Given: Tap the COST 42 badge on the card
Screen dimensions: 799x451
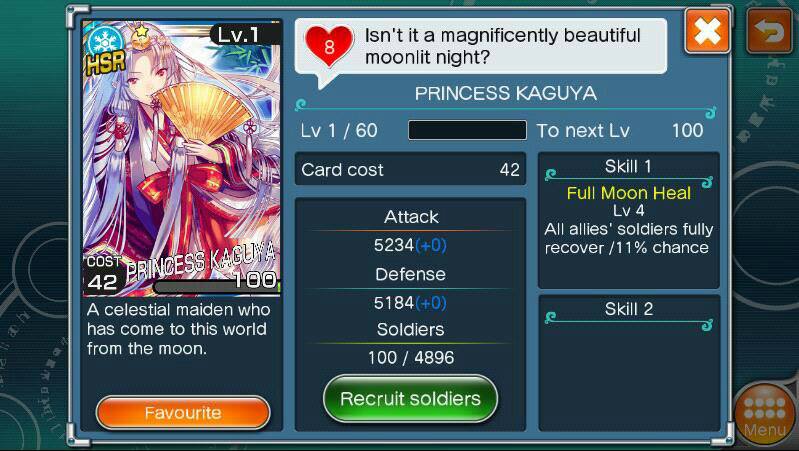Looking at the screenshot, I should tap(103, 274).
